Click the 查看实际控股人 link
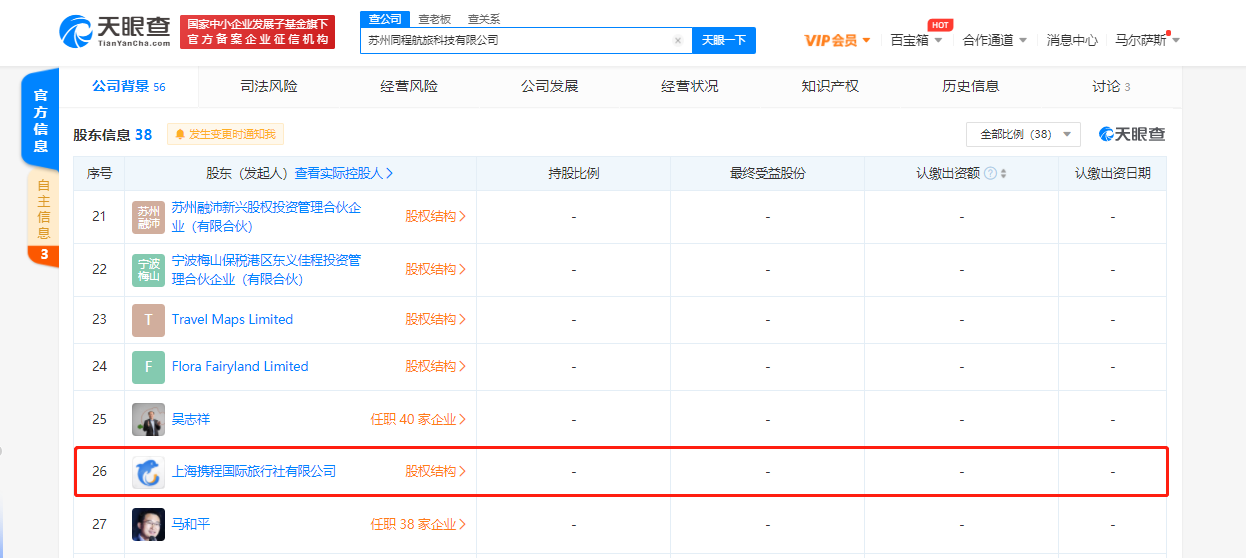The width and height of the screenshot is (1246, 558). [344, 173]
